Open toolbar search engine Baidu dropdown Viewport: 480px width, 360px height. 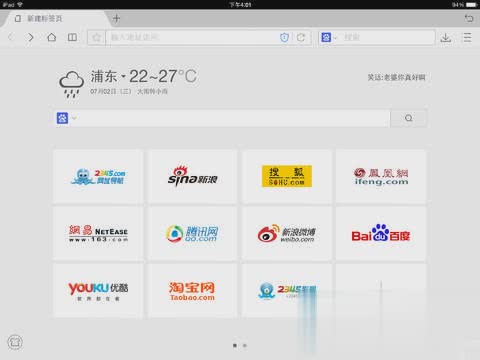pos(329,37)
